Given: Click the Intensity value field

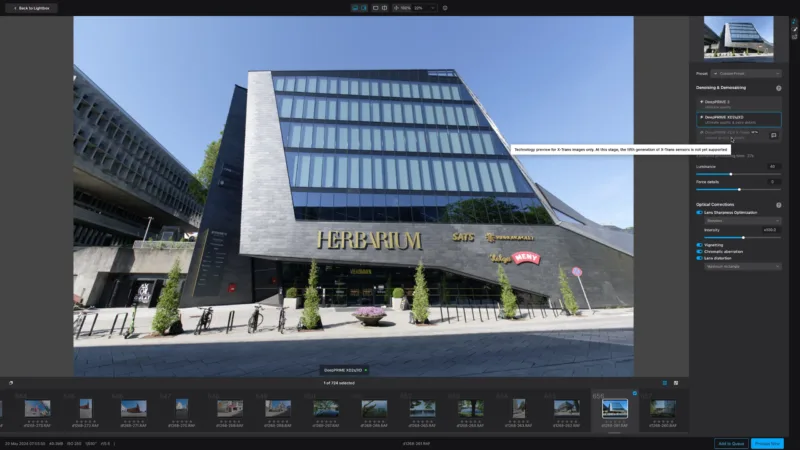Looking at the screenshot, I should [770, 230].
